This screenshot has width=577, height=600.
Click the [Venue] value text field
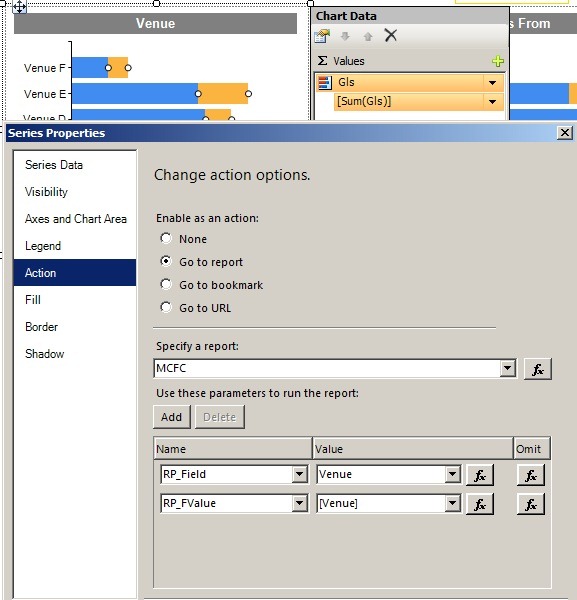pos(381,503)
